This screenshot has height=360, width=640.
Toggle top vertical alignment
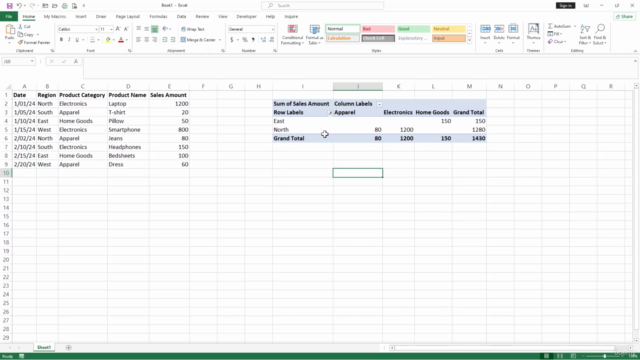138,29
